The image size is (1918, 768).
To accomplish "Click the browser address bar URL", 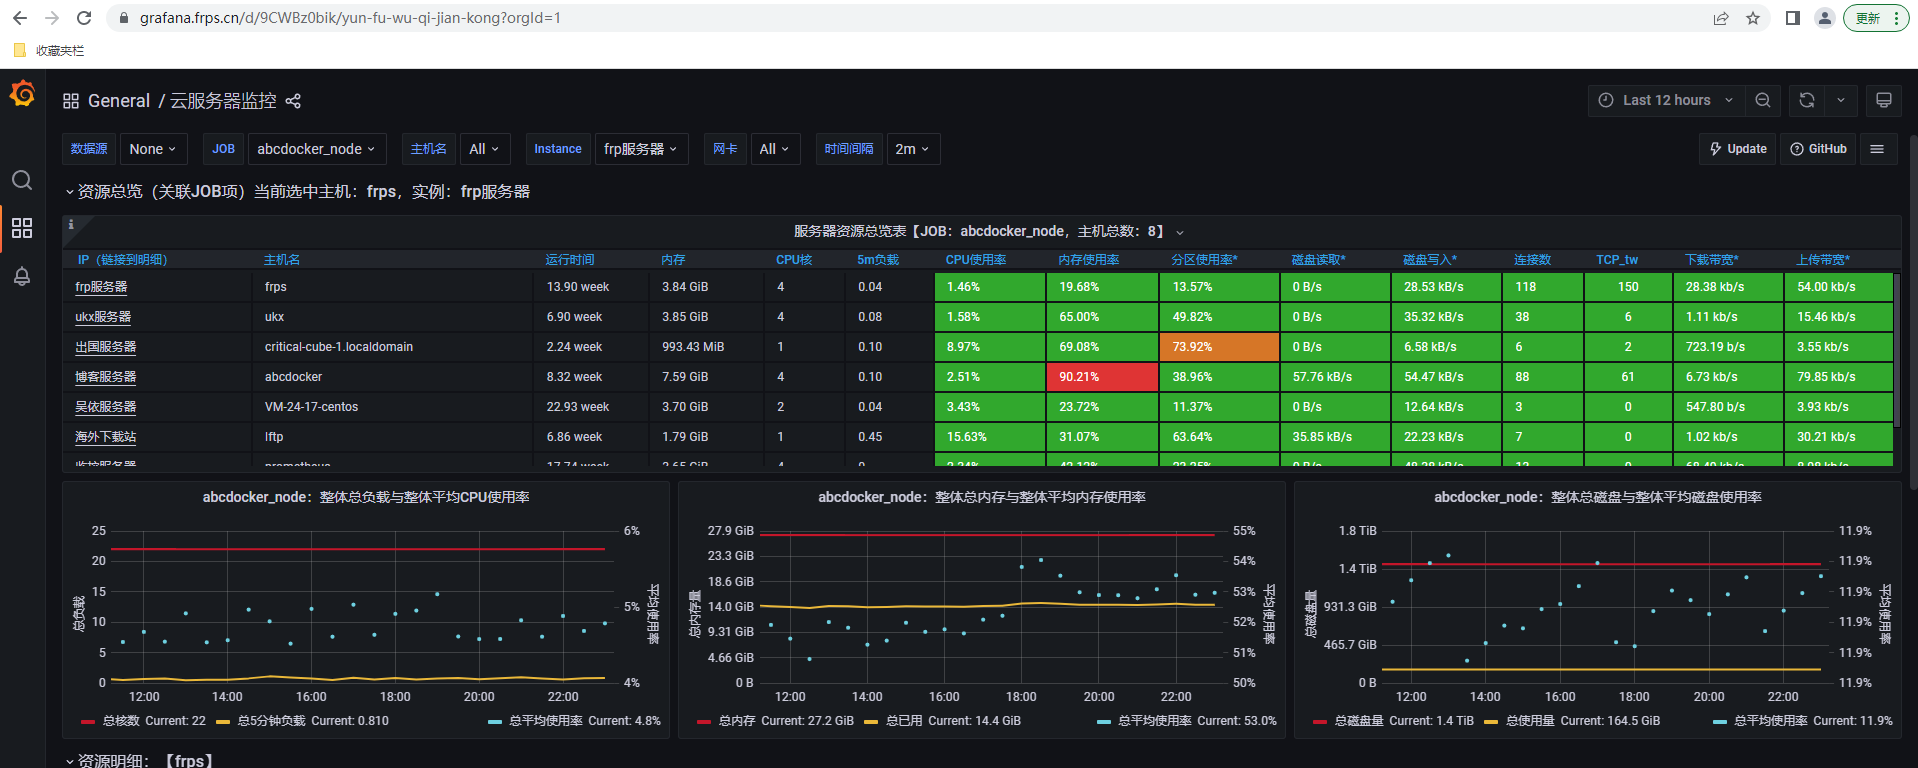I will tap(350, 18).
